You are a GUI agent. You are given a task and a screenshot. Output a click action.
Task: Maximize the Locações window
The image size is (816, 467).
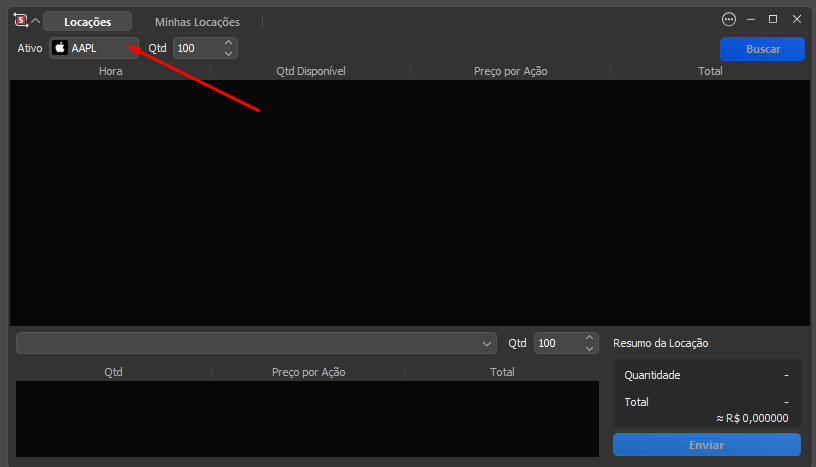pos(773,19)
